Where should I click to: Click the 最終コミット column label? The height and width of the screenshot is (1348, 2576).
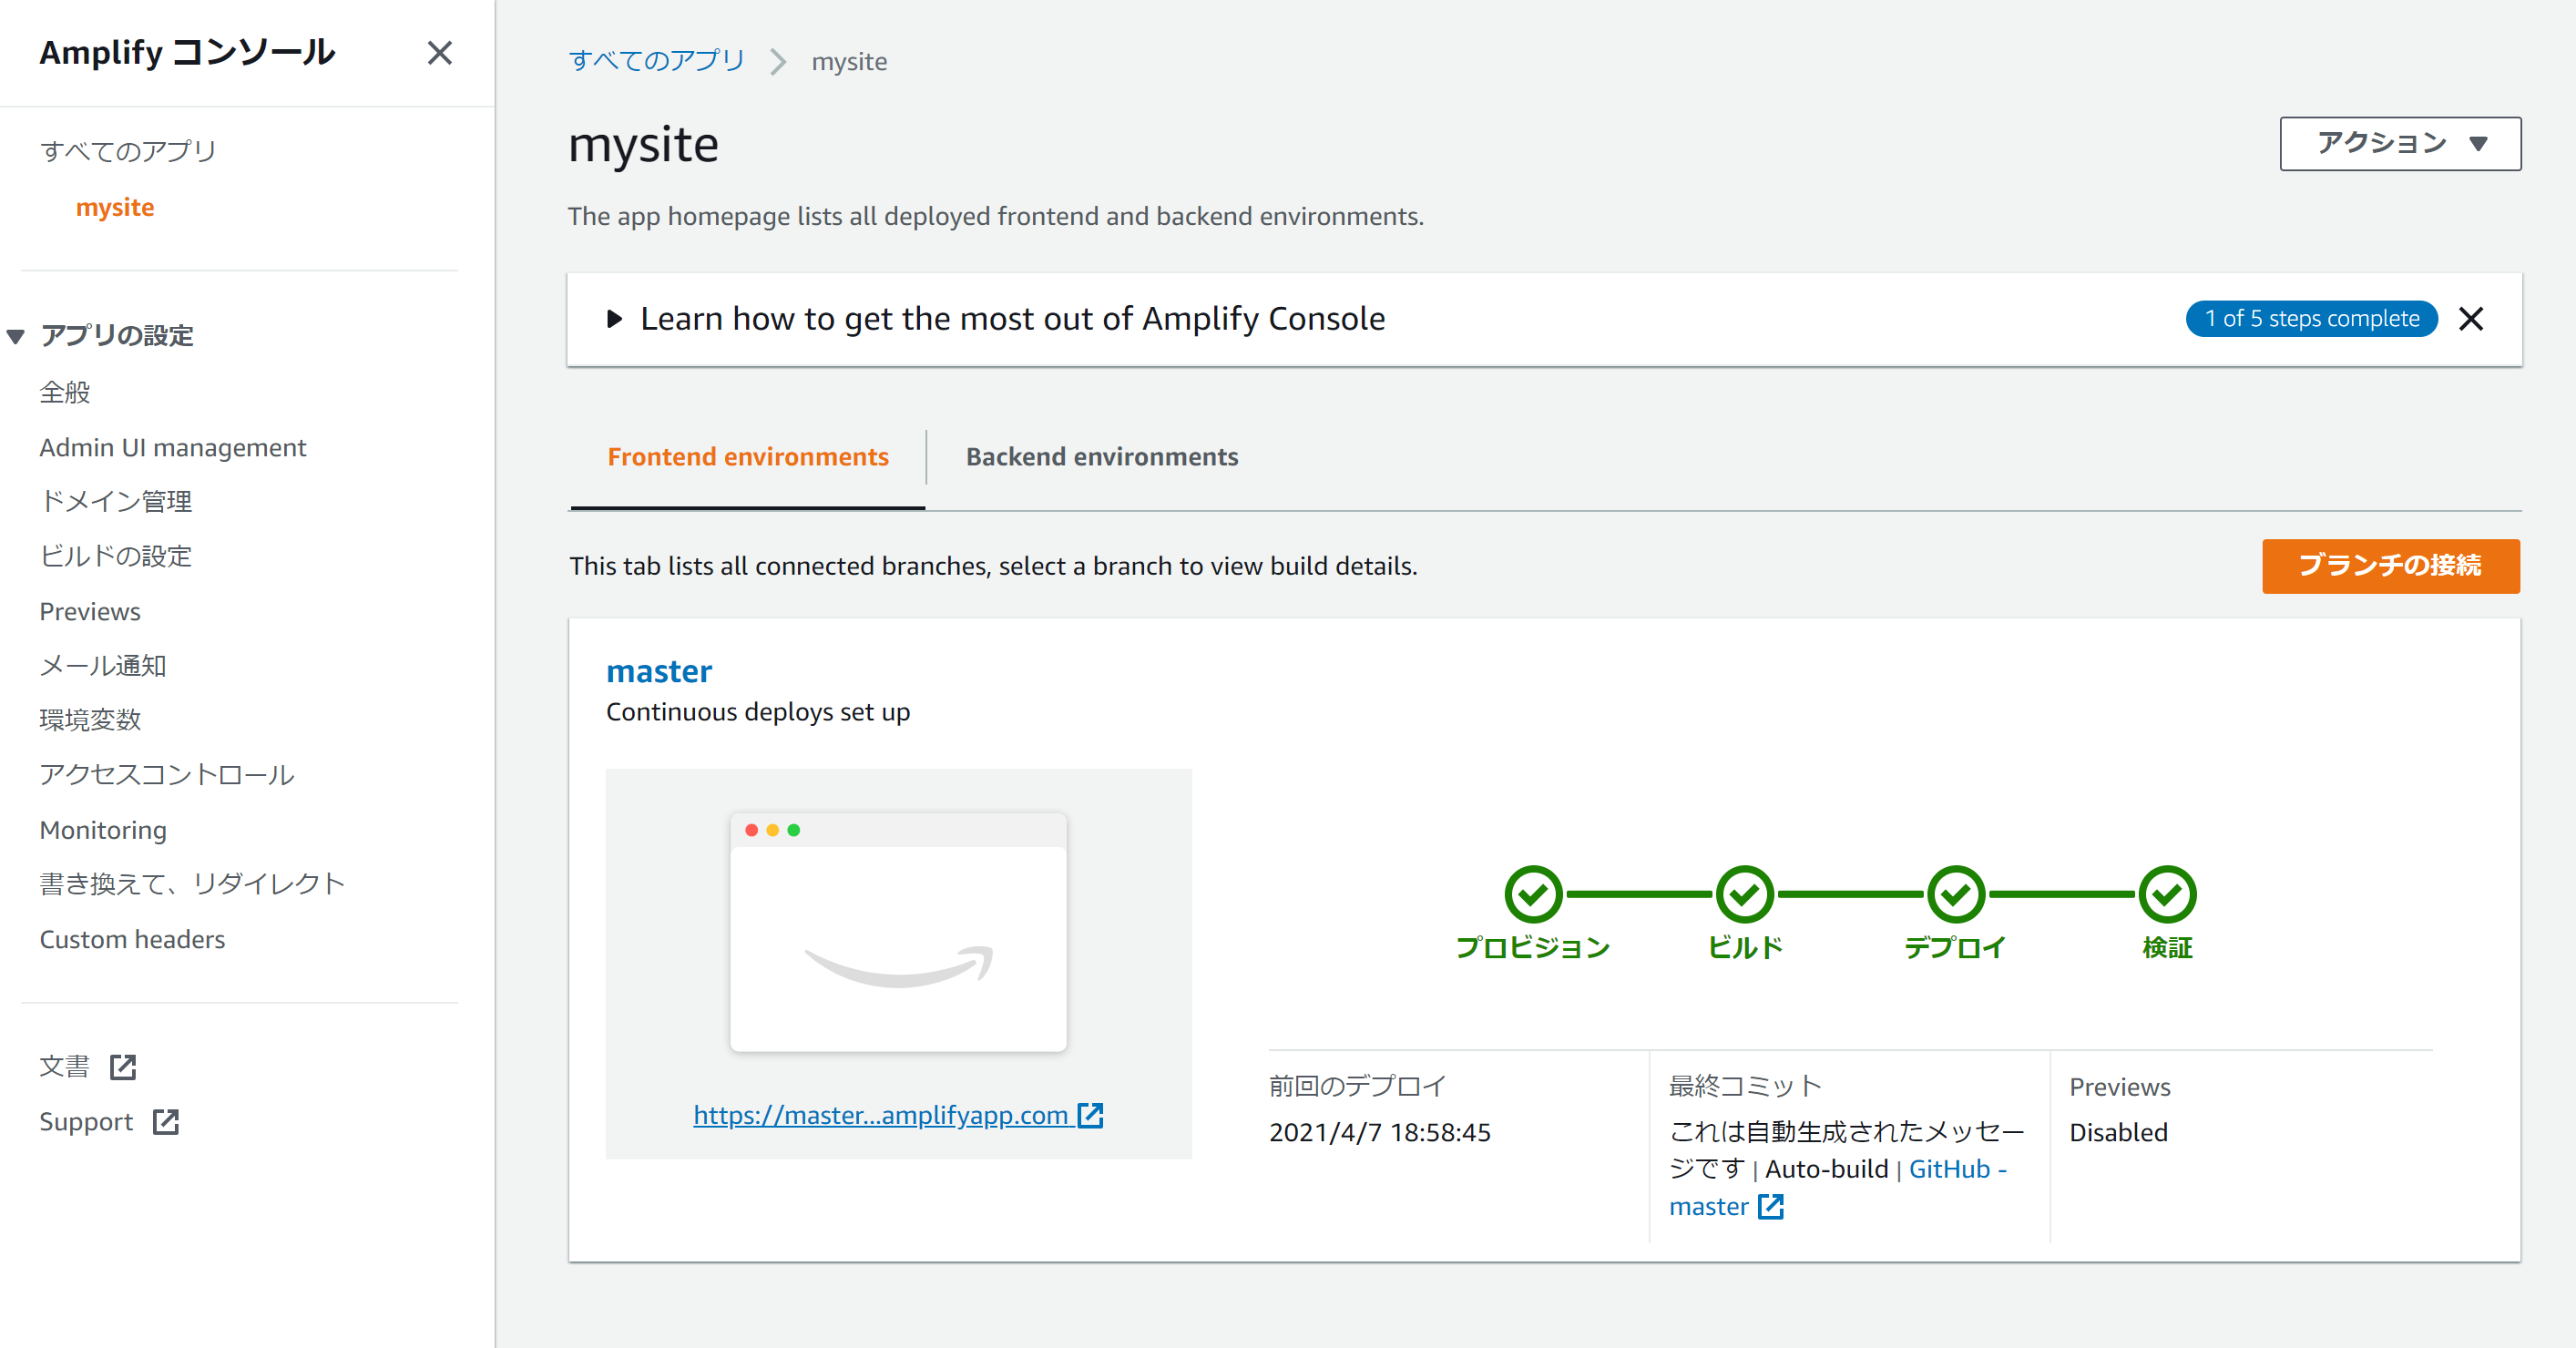coord(1745,1086)
